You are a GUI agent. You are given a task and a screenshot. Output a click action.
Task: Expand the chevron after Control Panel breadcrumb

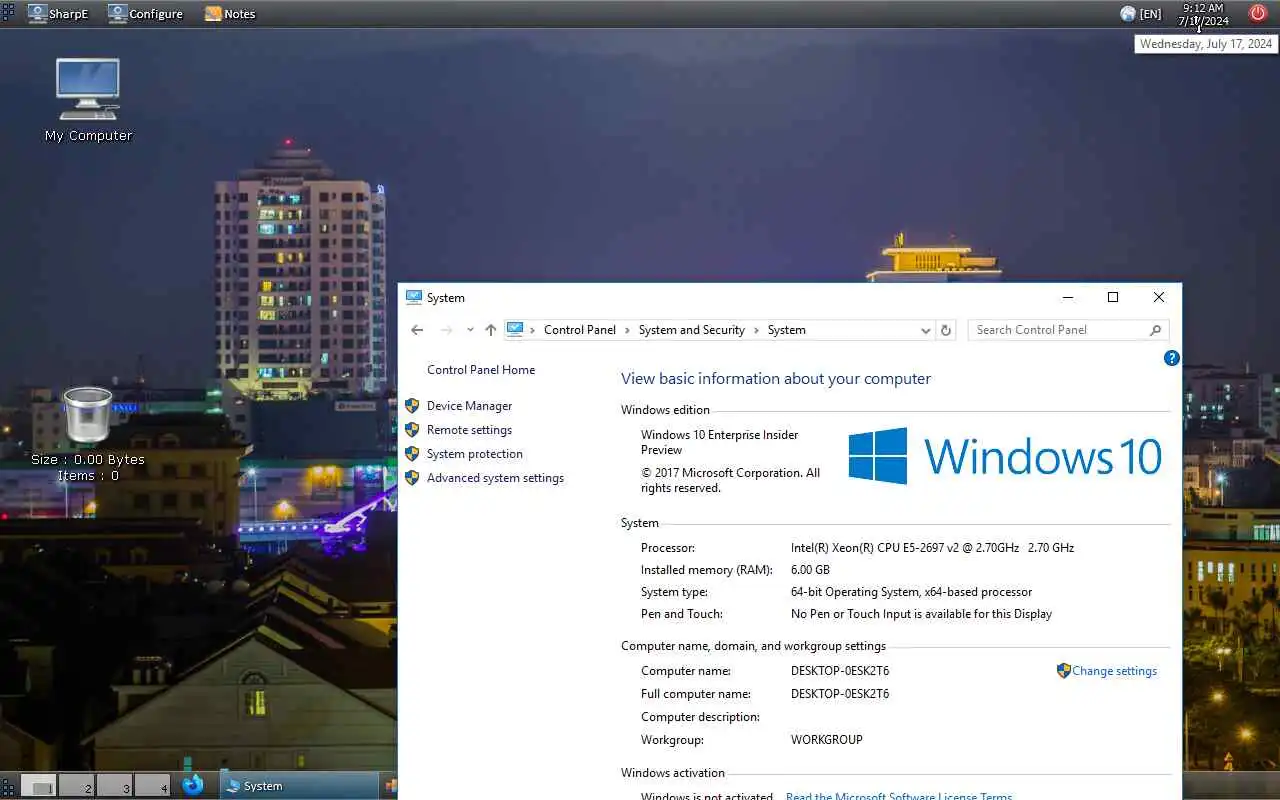(x=627, y=330)
